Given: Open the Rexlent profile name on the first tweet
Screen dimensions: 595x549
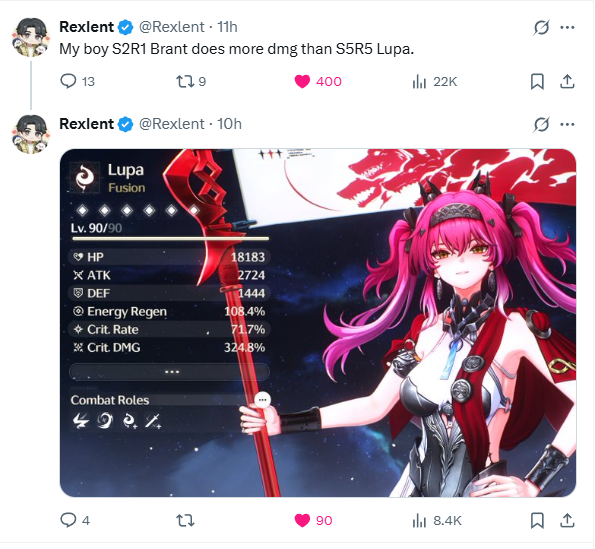Looking at the screenshot, I should click(87, 27).
